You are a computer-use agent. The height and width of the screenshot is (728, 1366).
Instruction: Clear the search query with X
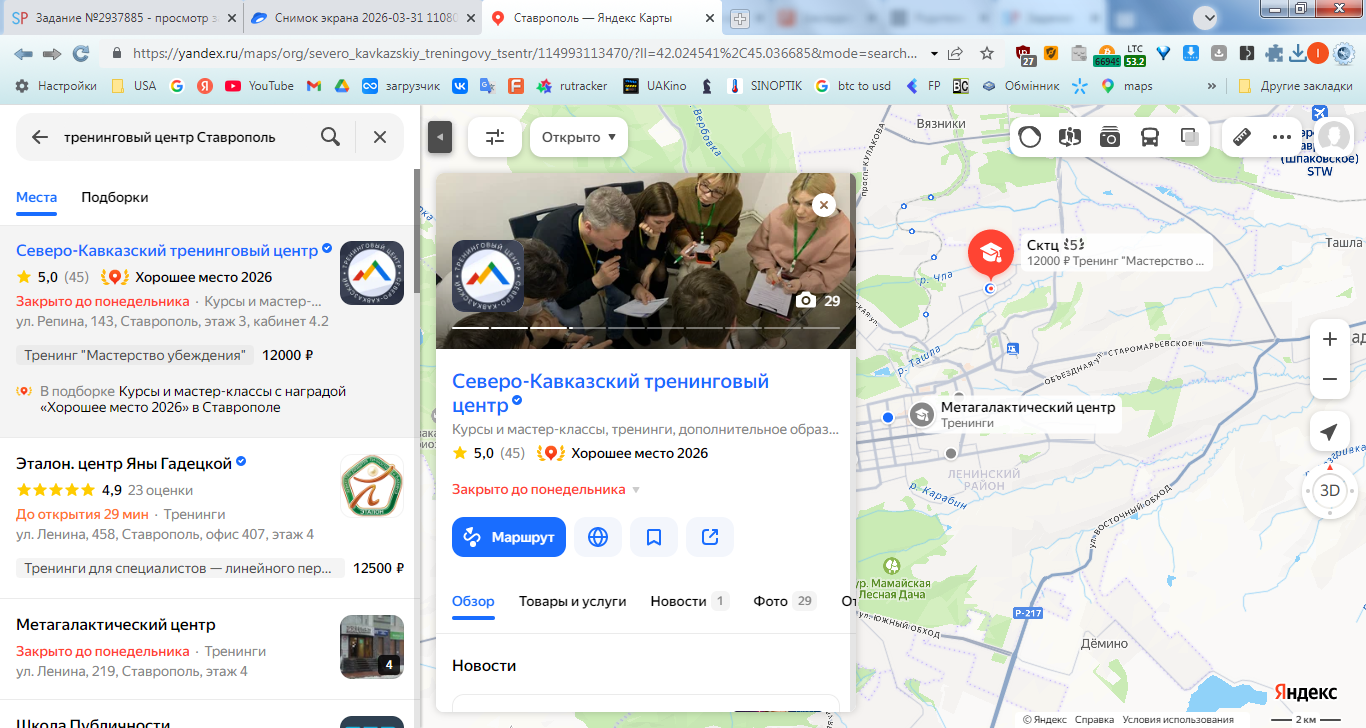(x=380, y=137)
